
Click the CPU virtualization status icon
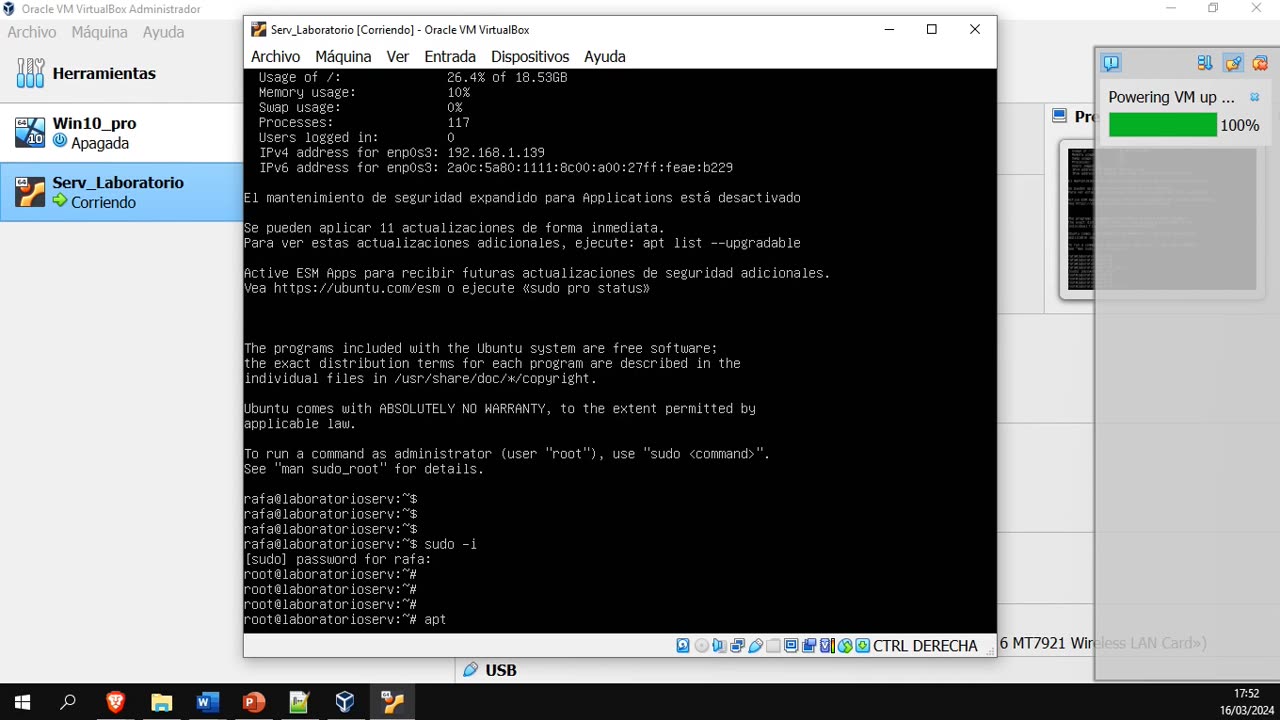[827, 646]
